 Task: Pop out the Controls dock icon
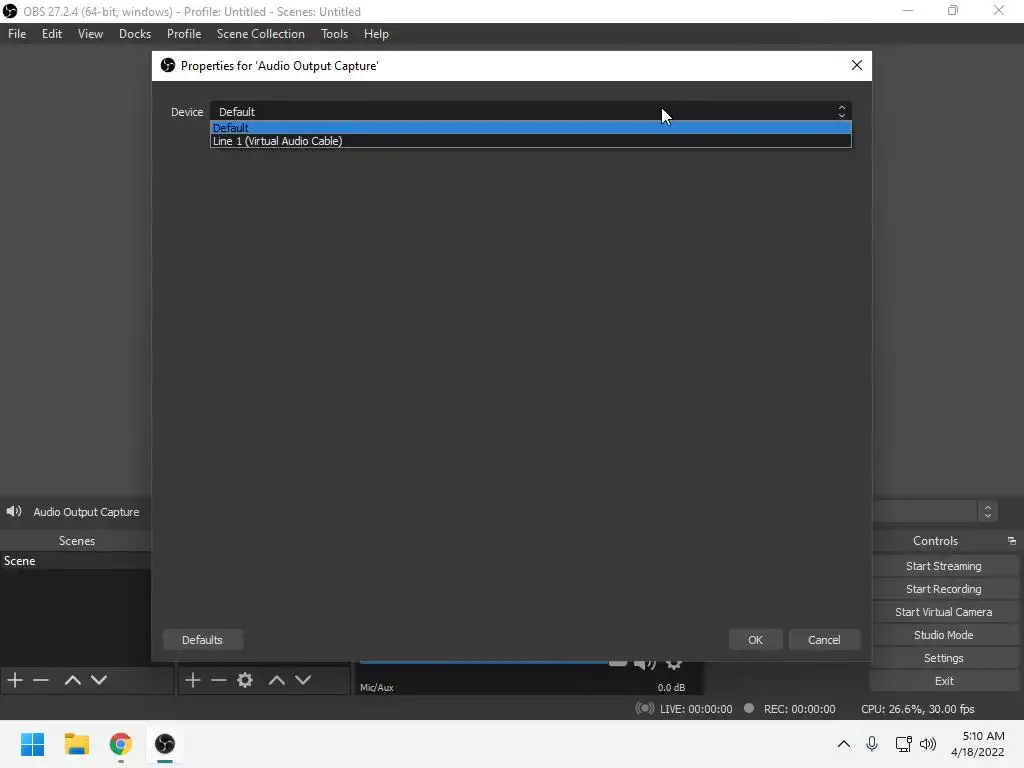[1012, 541]
